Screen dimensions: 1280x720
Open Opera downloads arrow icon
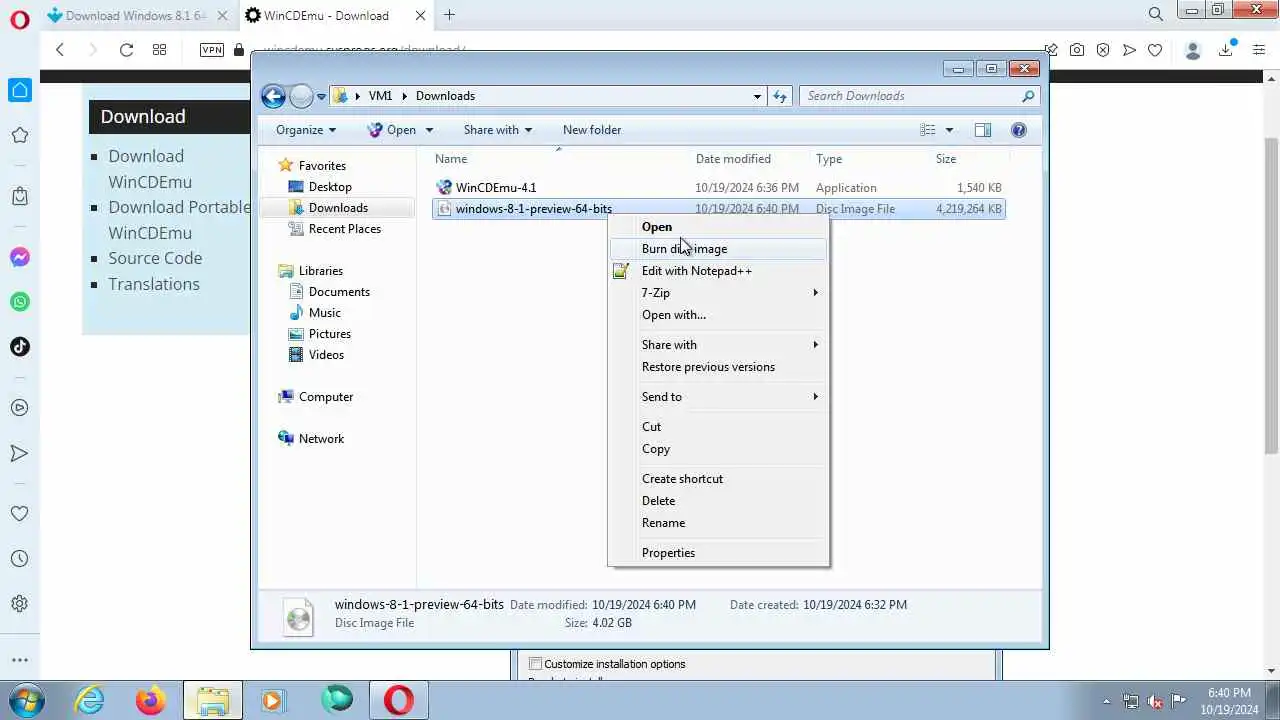1225,50
